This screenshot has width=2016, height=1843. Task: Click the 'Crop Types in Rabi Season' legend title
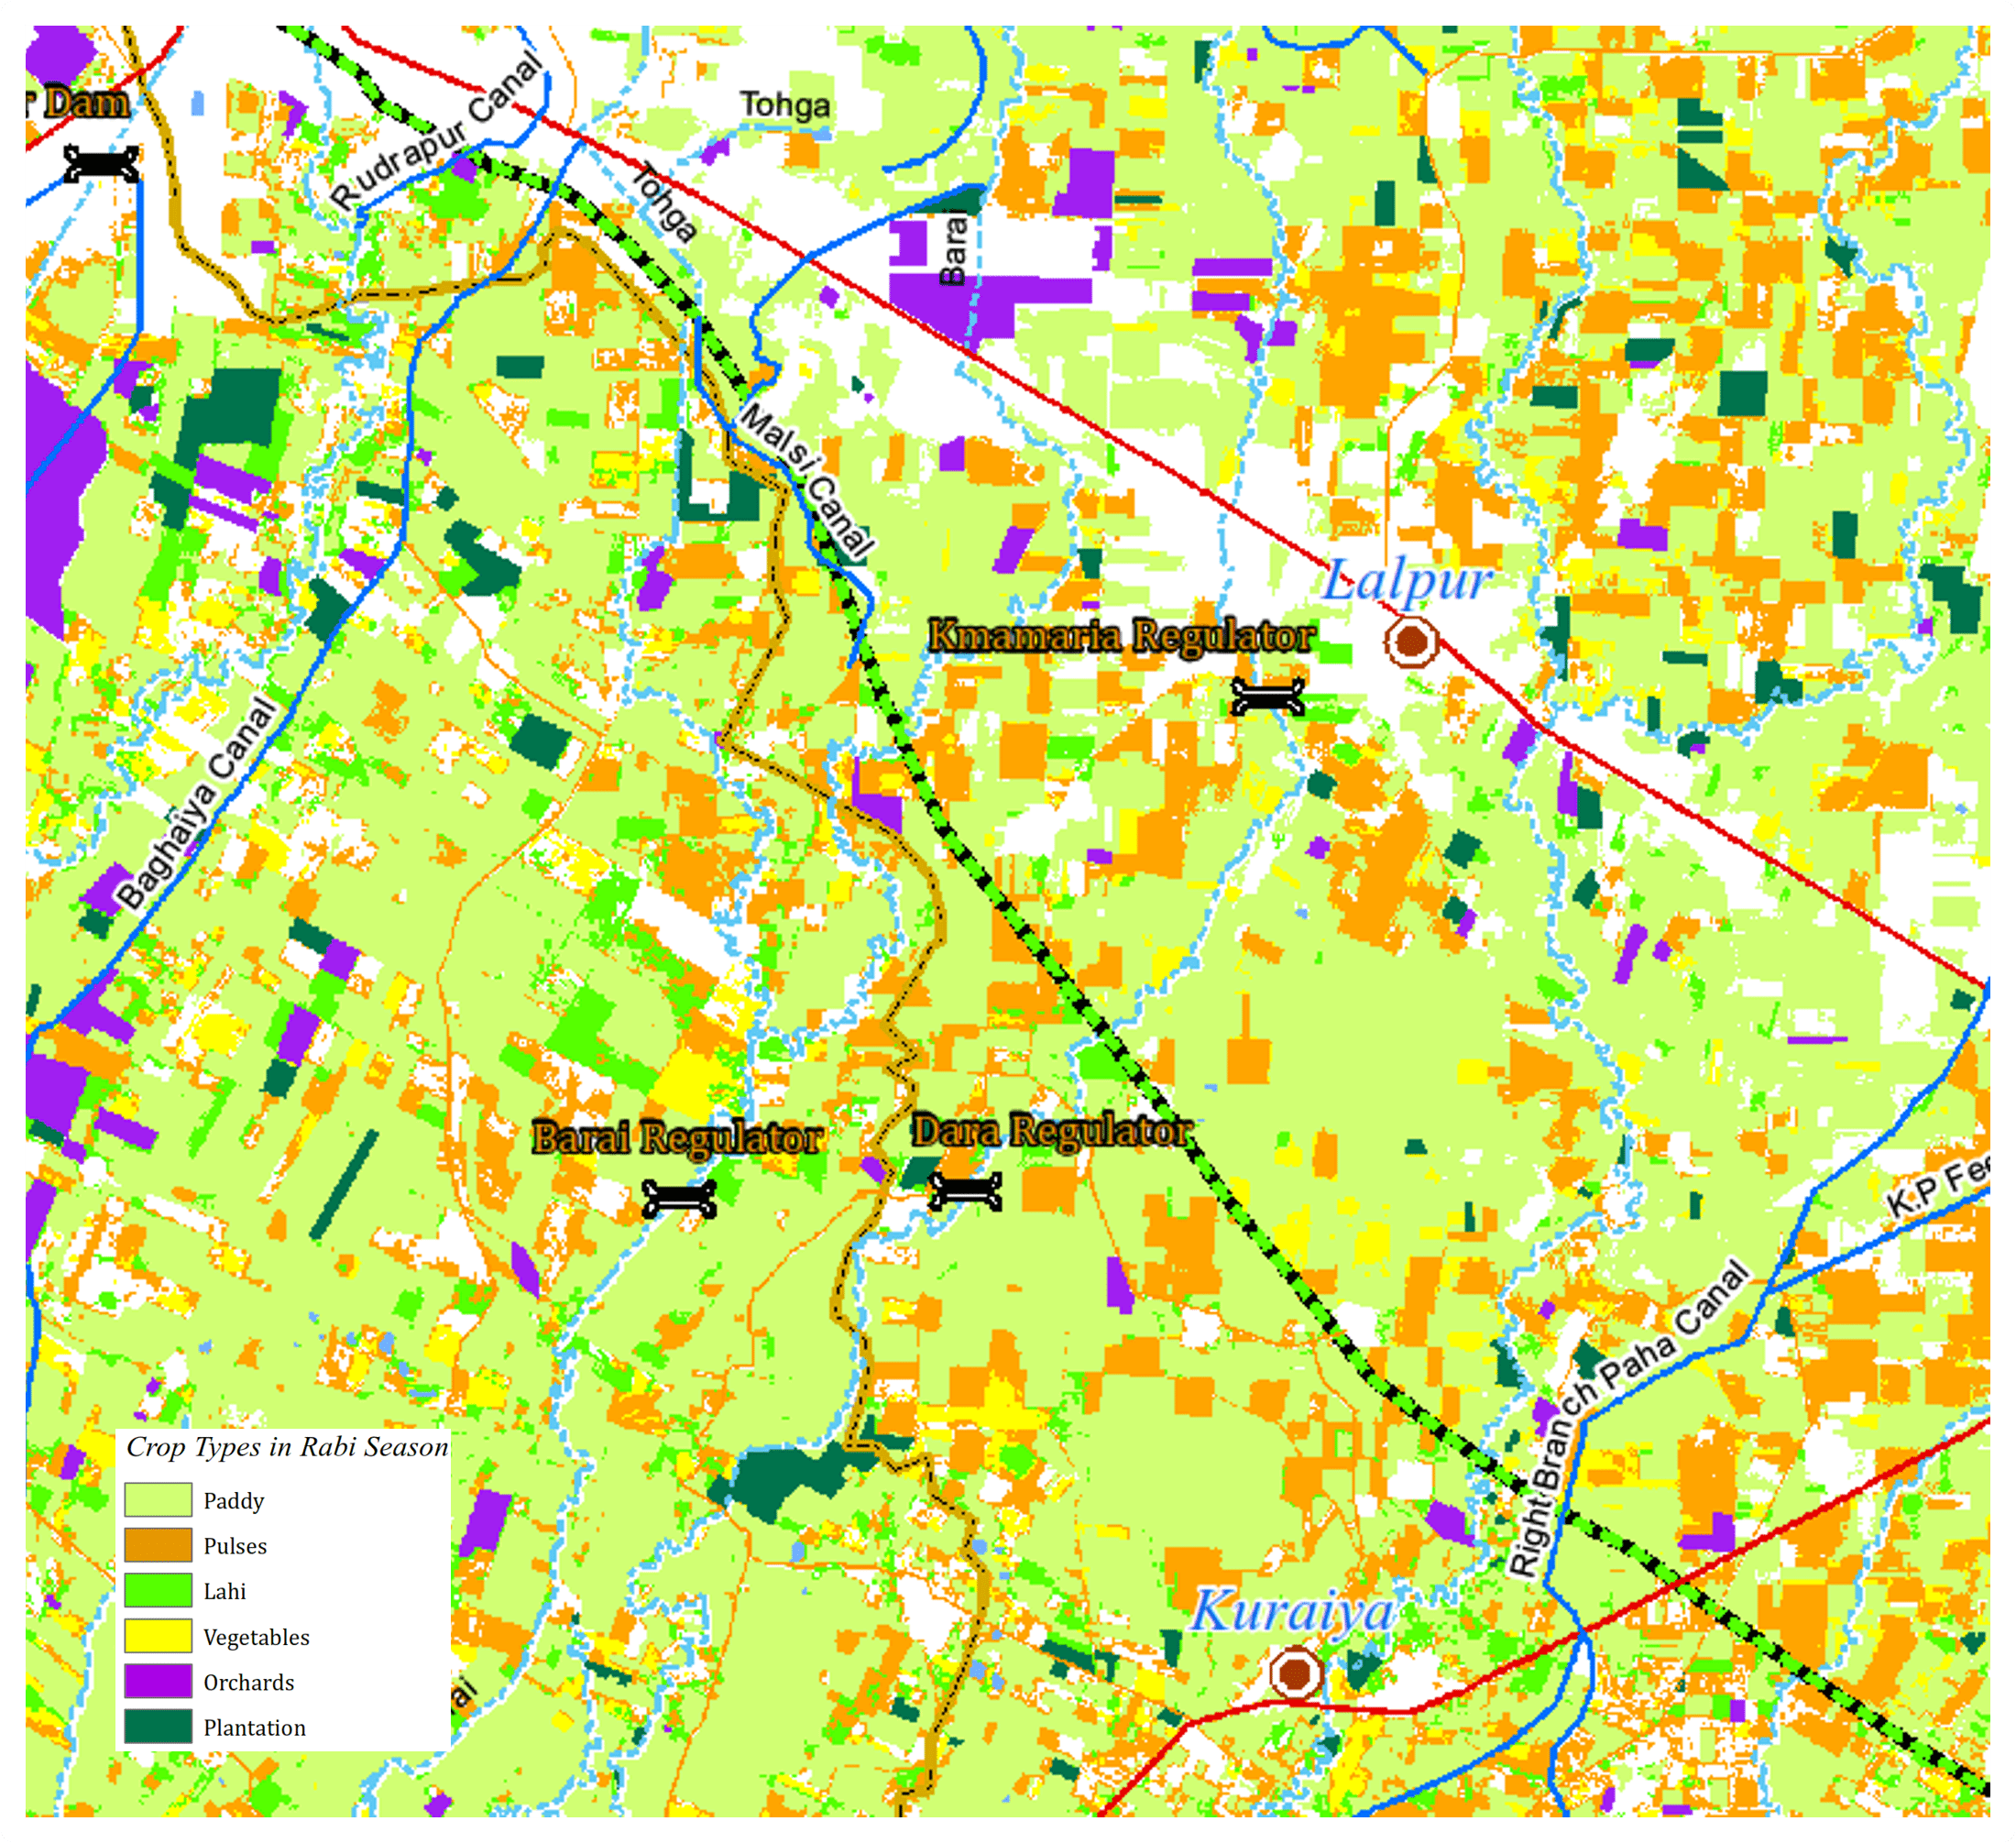click(287, 1447)
